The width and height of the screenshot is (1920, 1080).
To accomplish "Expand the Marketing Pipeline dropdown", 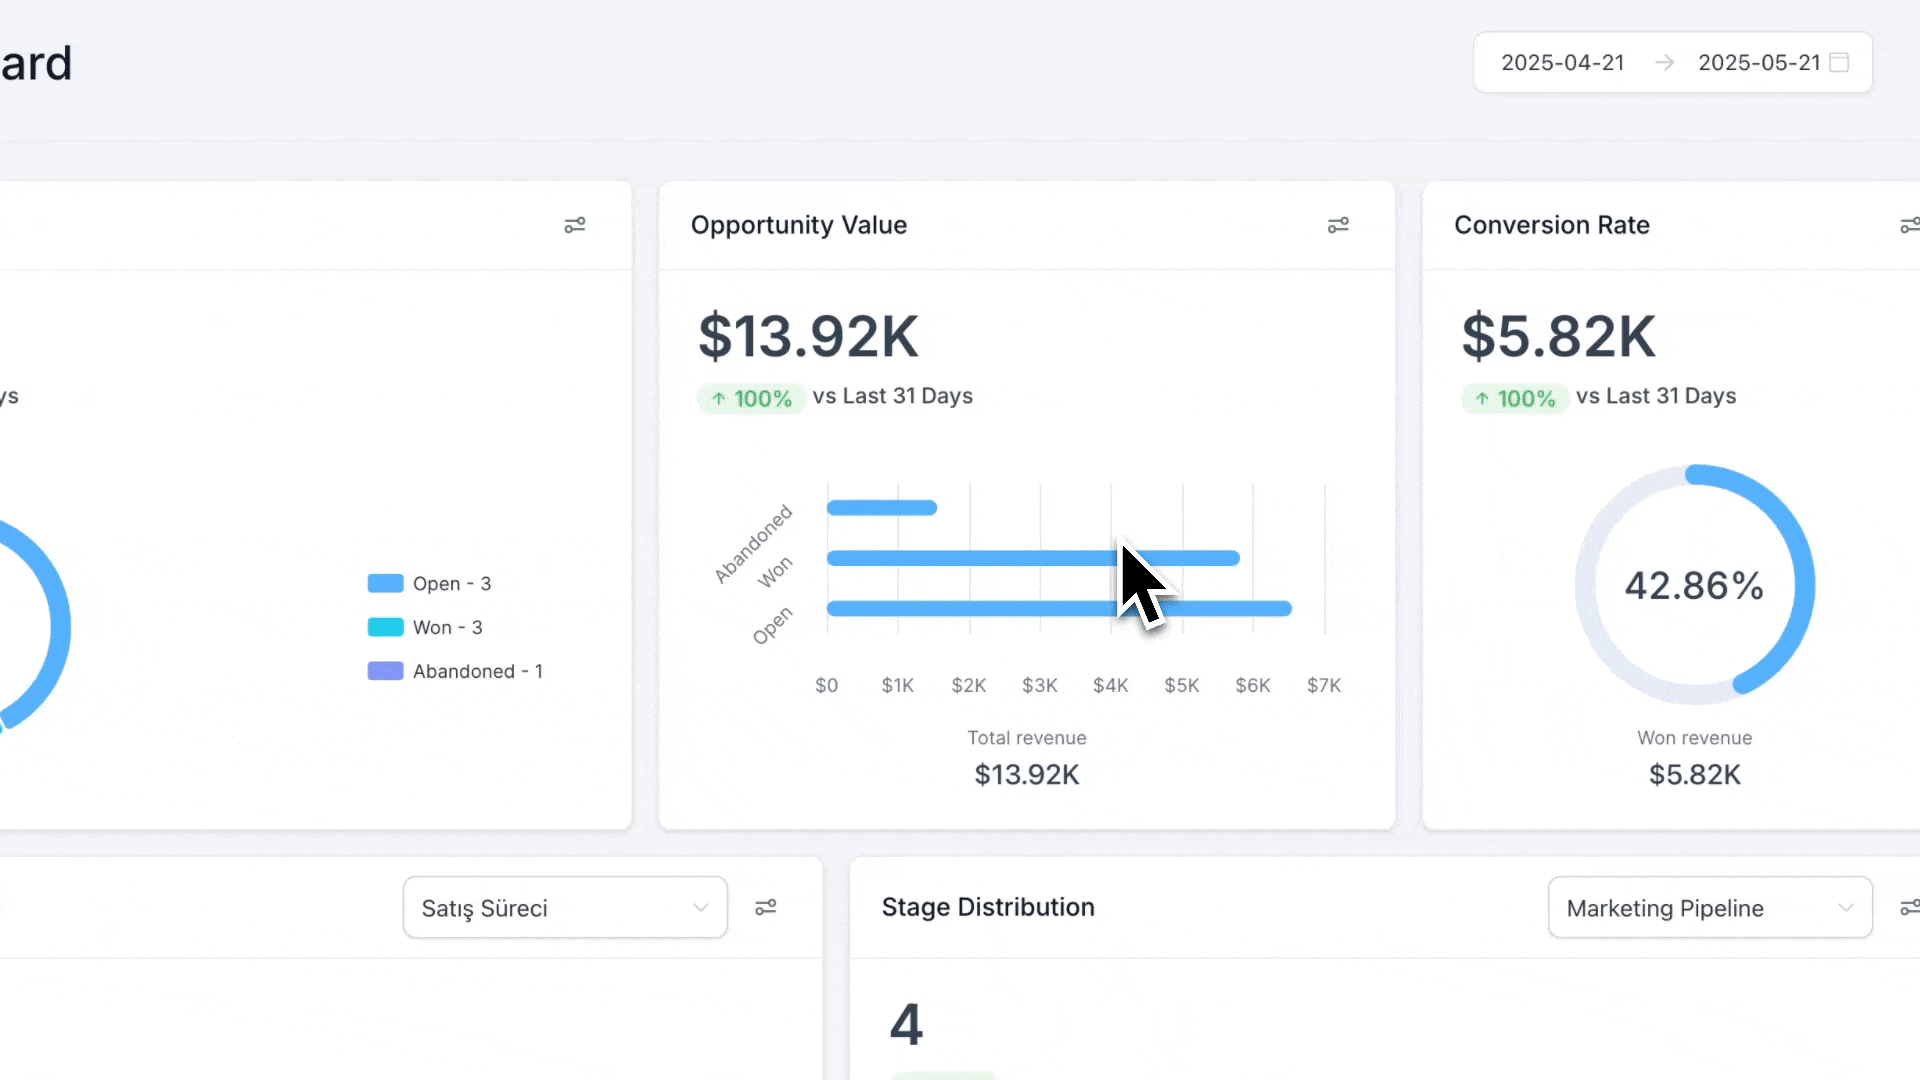I will point(1710,907).
